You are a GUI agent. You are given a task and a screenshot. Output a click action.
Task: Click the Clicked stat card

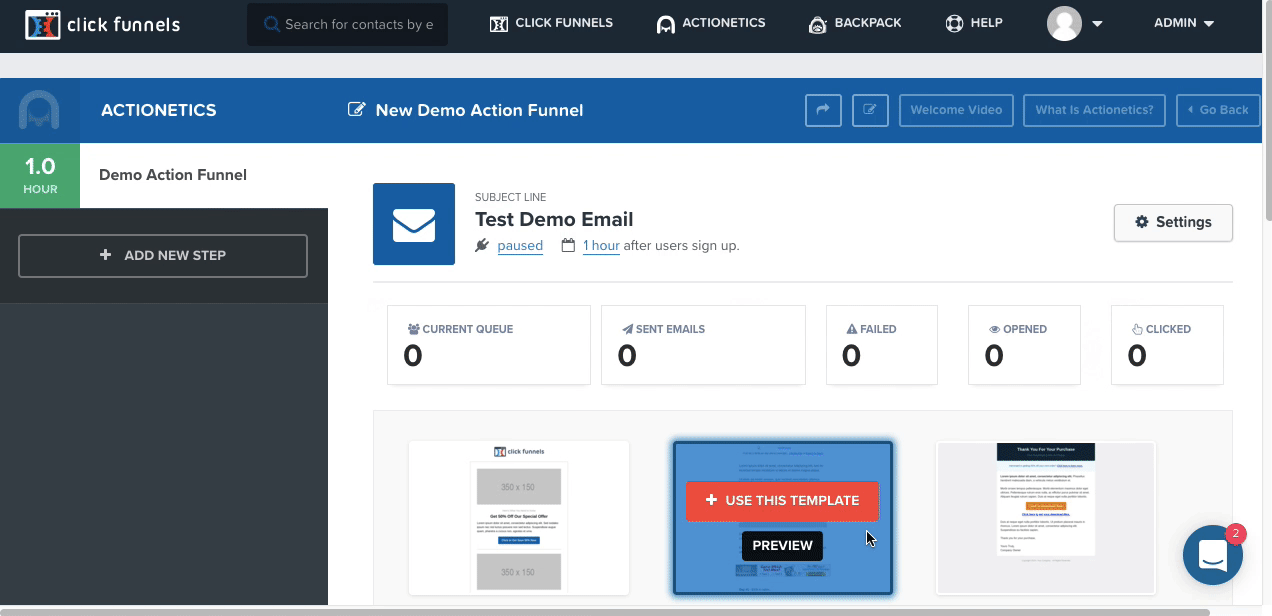click(1167, 345)
